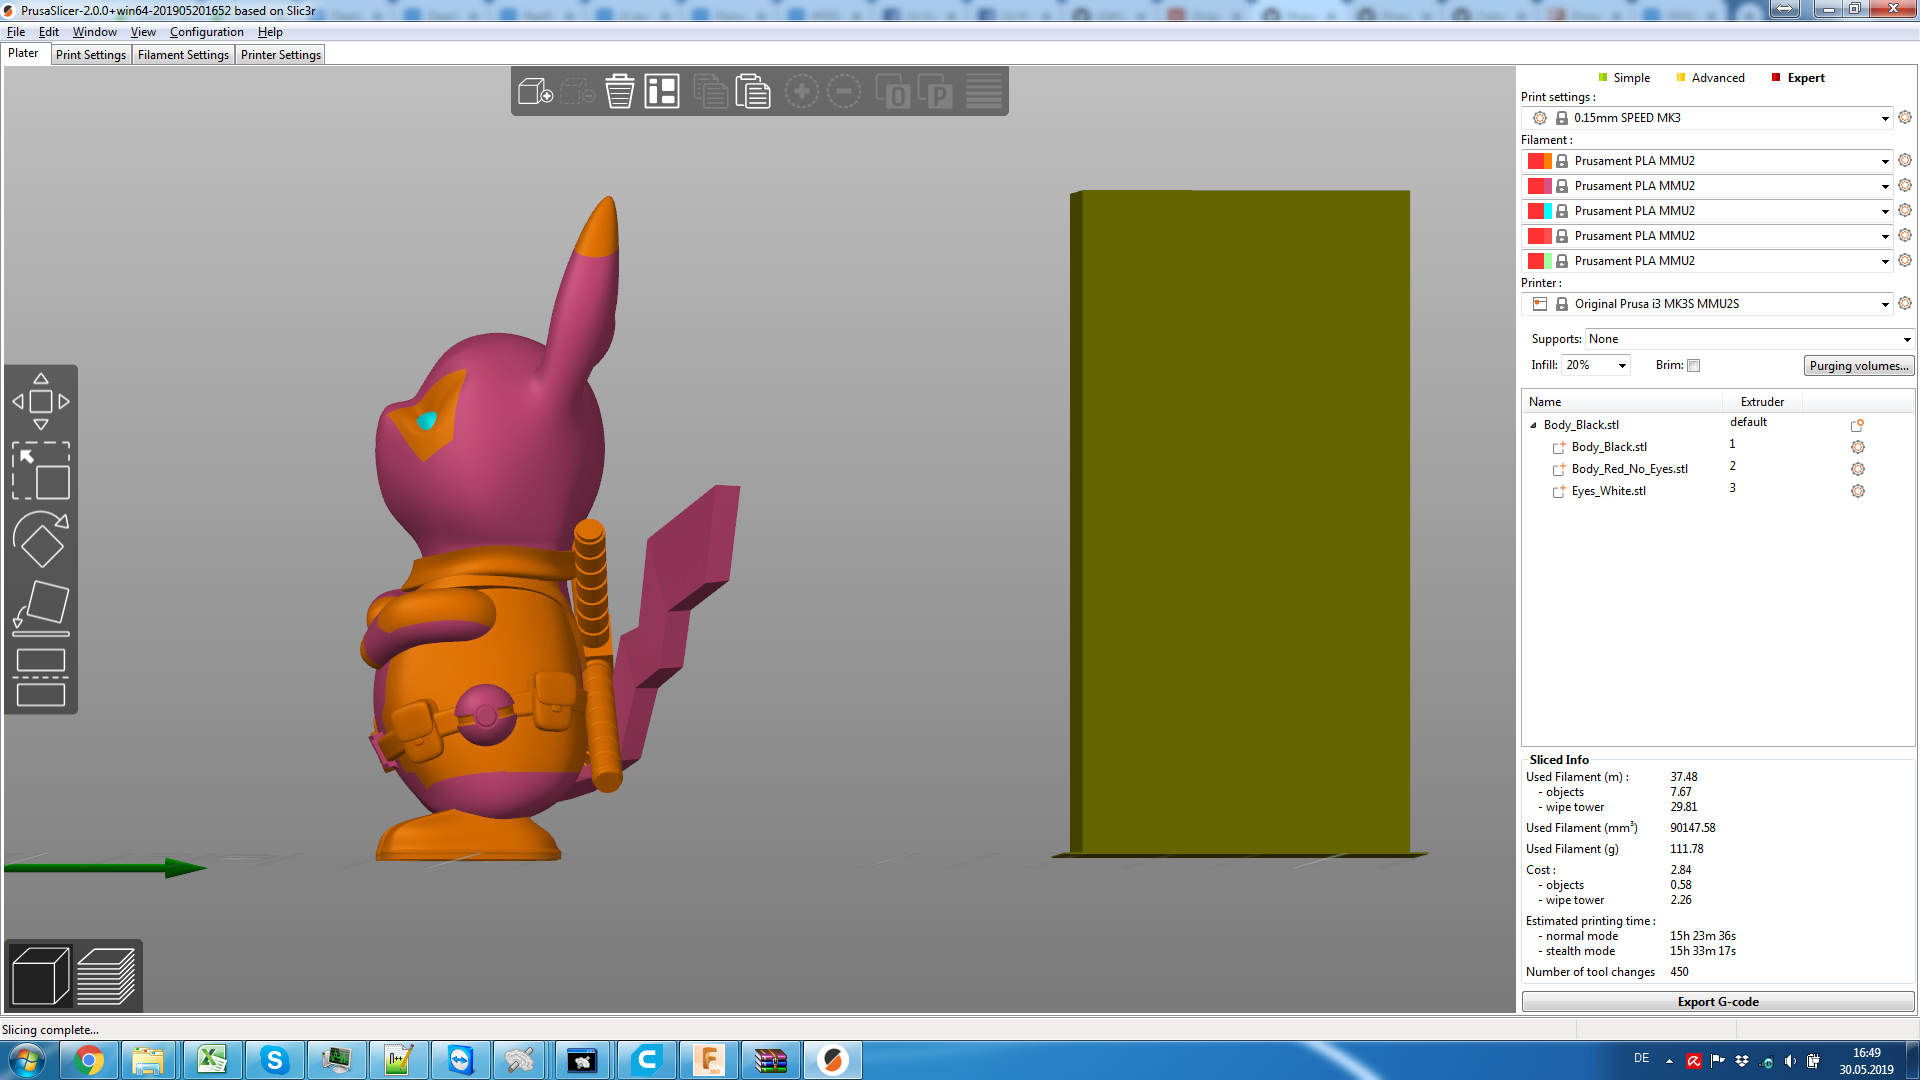Image resolution: width=1920 pixels, height=1080 pixels.
Task: Select the Eyes_White.stl part
Action: (x=1608, y=491)
